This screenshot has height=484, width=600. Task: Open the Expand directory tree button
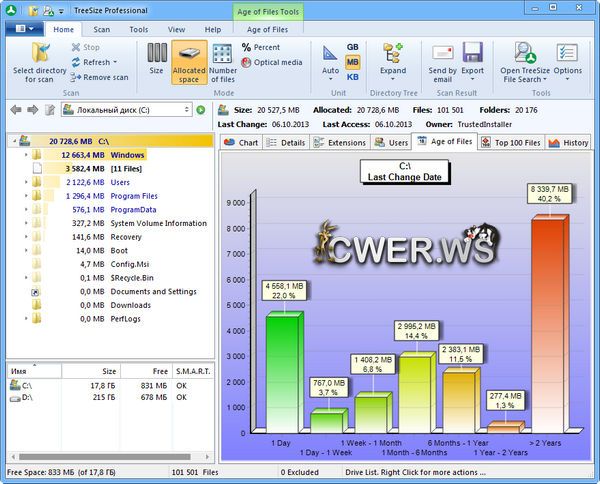393,58
